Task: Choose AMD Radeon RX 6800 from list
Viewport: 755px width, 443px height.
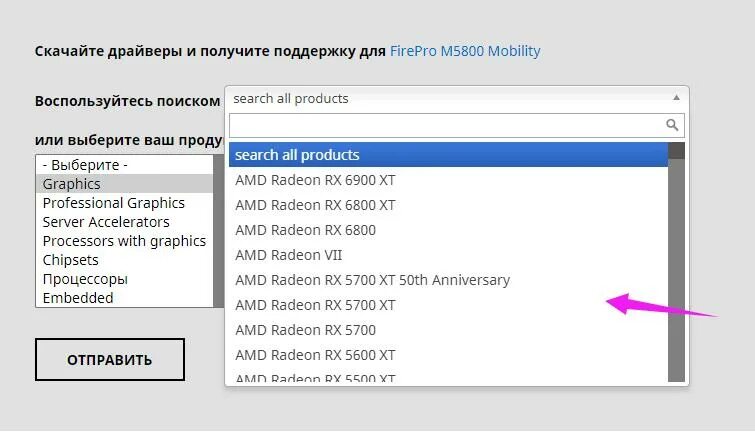Action: tap(448, 230)
